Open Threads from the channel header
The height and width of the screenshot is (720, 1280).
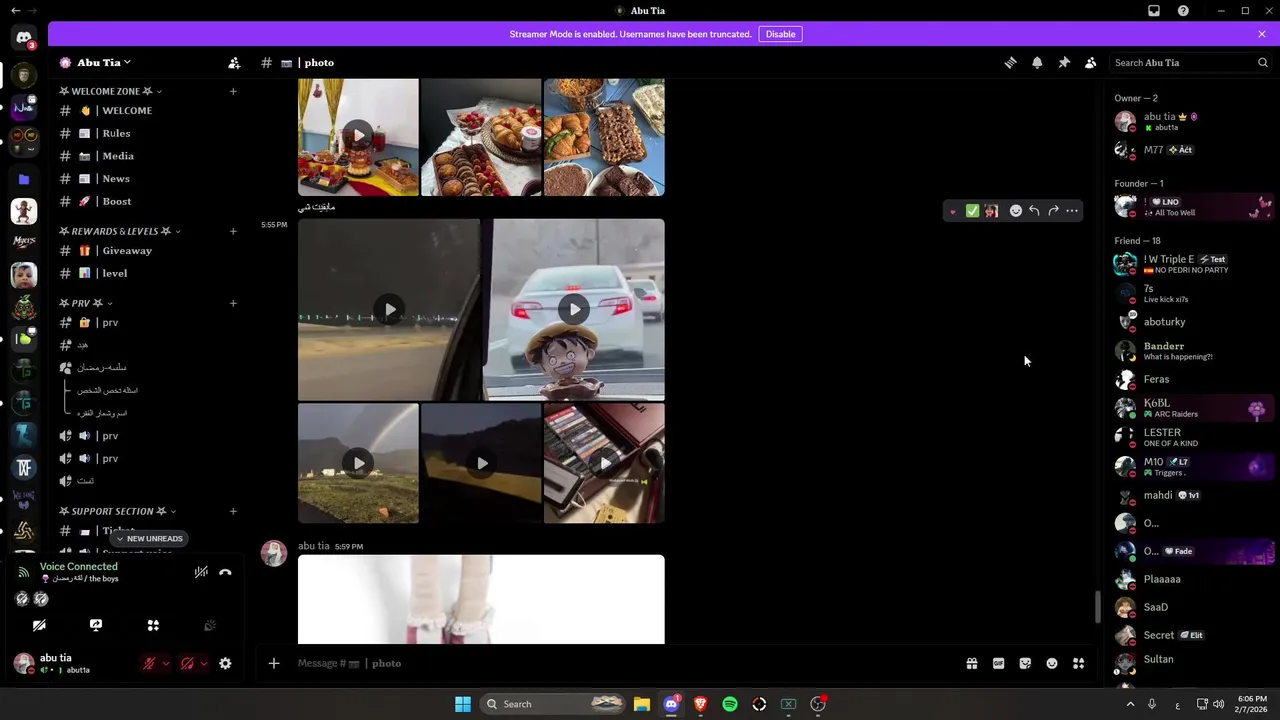(x=1010, y=62)
